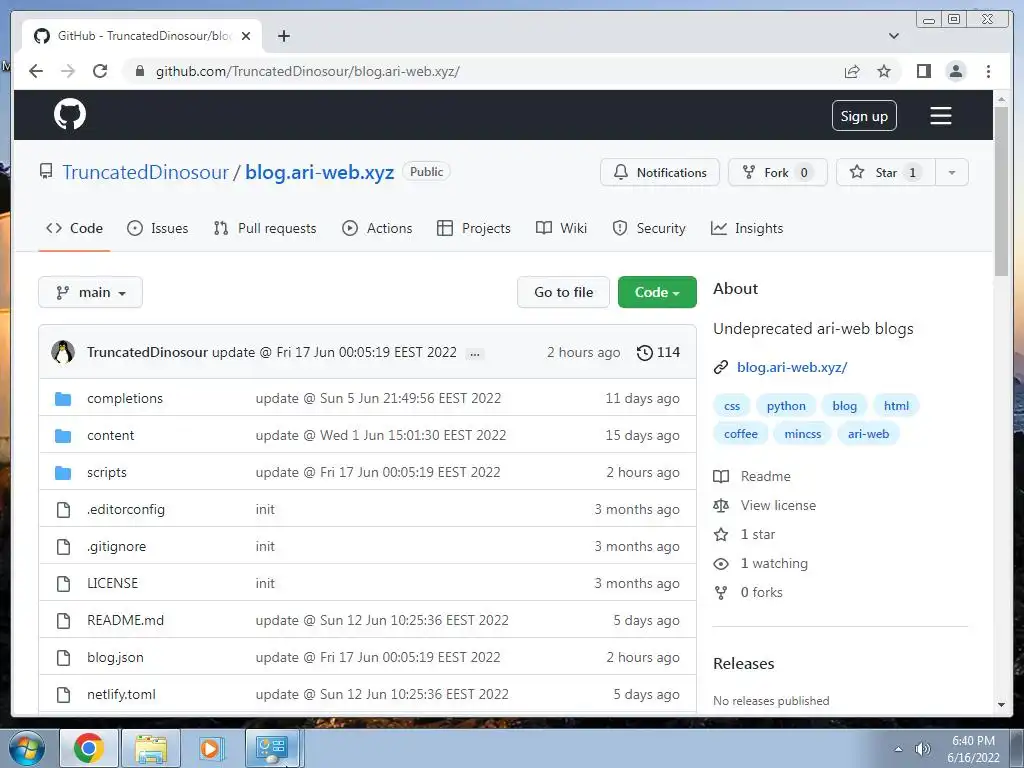This screenshot has height=768, width=1024.
Task: Switch to the Insights tab
Action: 746,228
